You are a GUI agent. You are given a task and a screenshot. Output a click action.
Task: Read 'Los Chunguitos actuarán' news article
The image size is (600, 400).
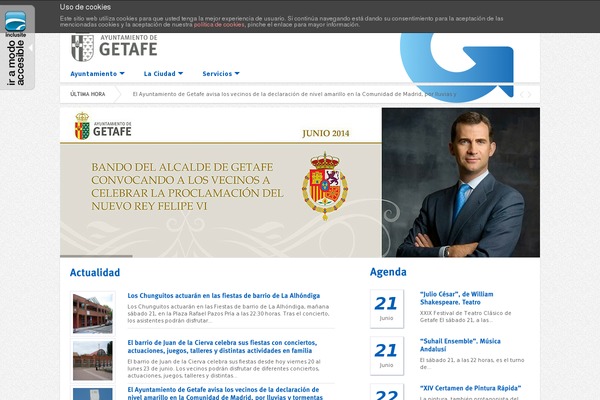223,296
